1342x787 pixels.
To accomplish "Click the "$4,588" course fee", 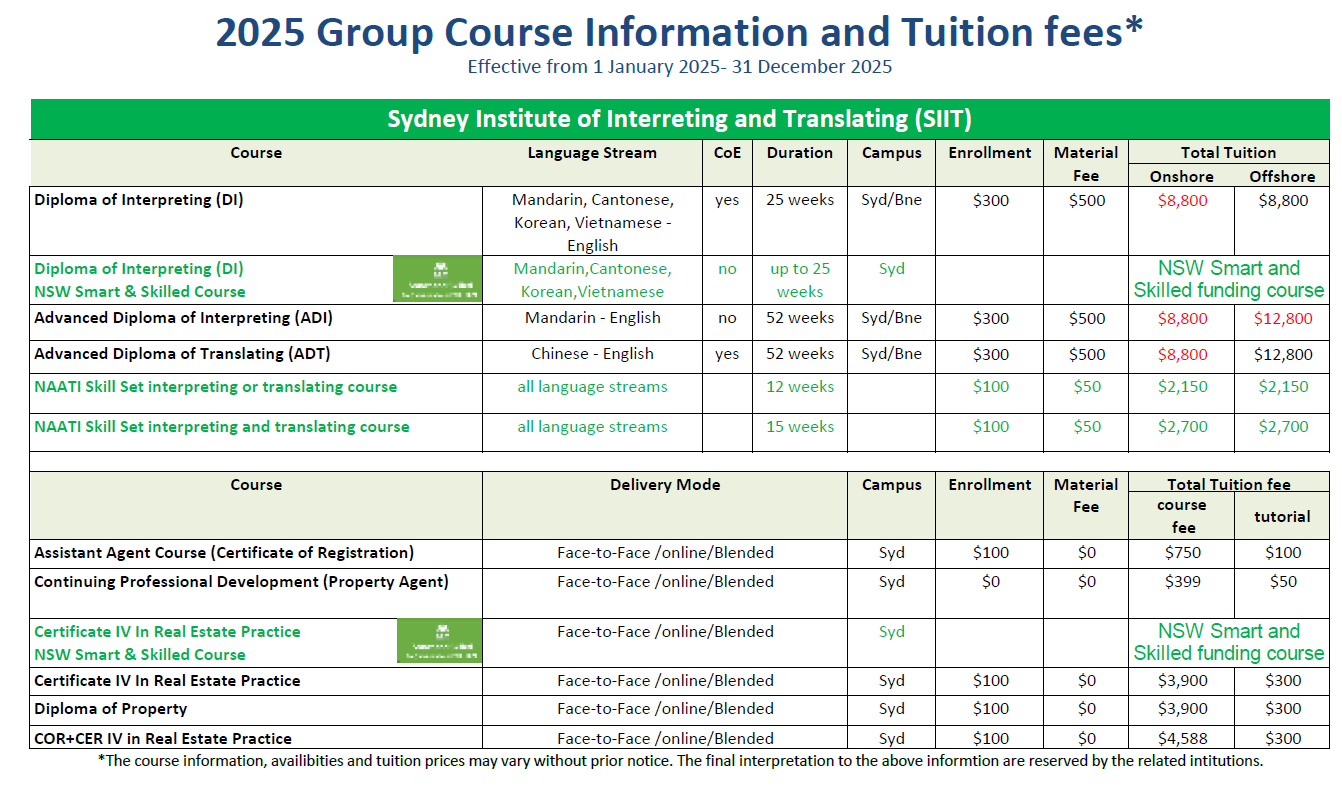I will (1182, 739).
